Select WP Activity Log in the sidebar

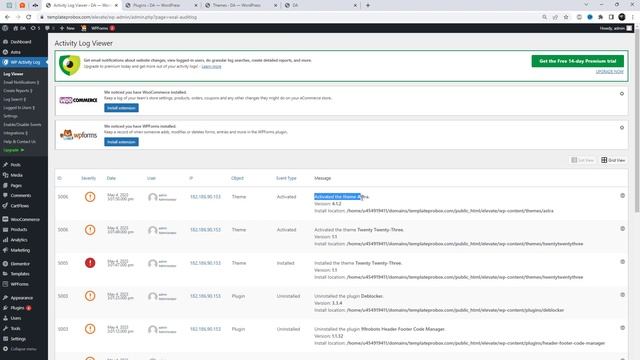pos(24,62)
